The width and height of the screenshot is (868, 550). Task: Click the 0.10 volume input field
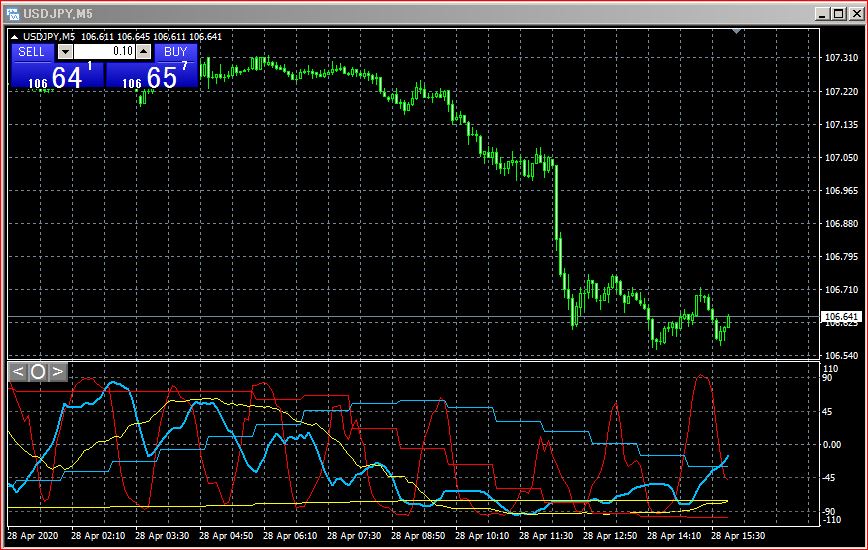tap(105, 51)
